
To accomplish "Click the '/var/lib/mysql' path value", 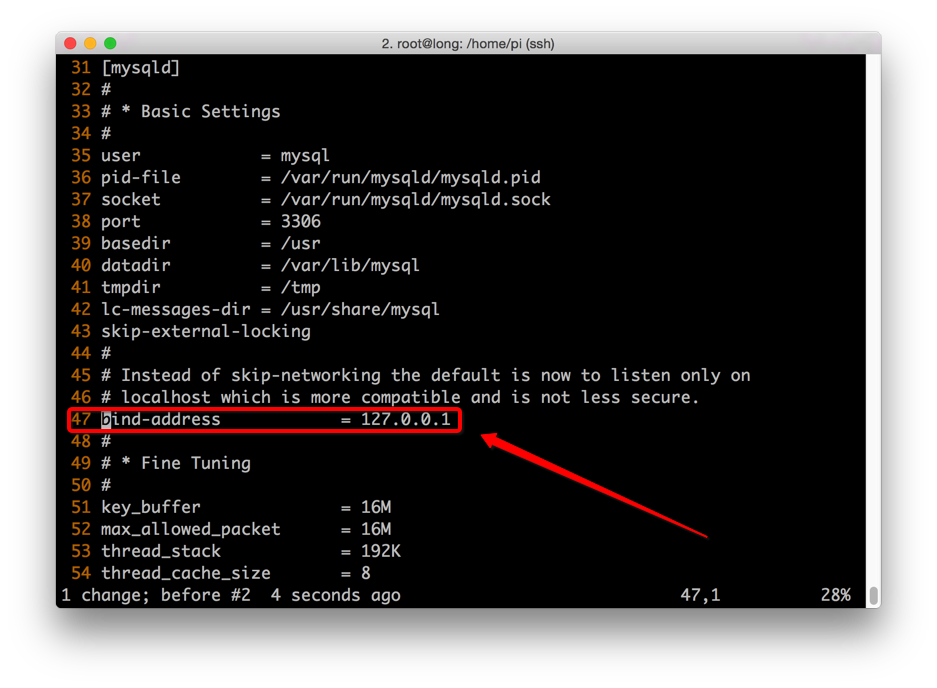I will pos(350,265).
